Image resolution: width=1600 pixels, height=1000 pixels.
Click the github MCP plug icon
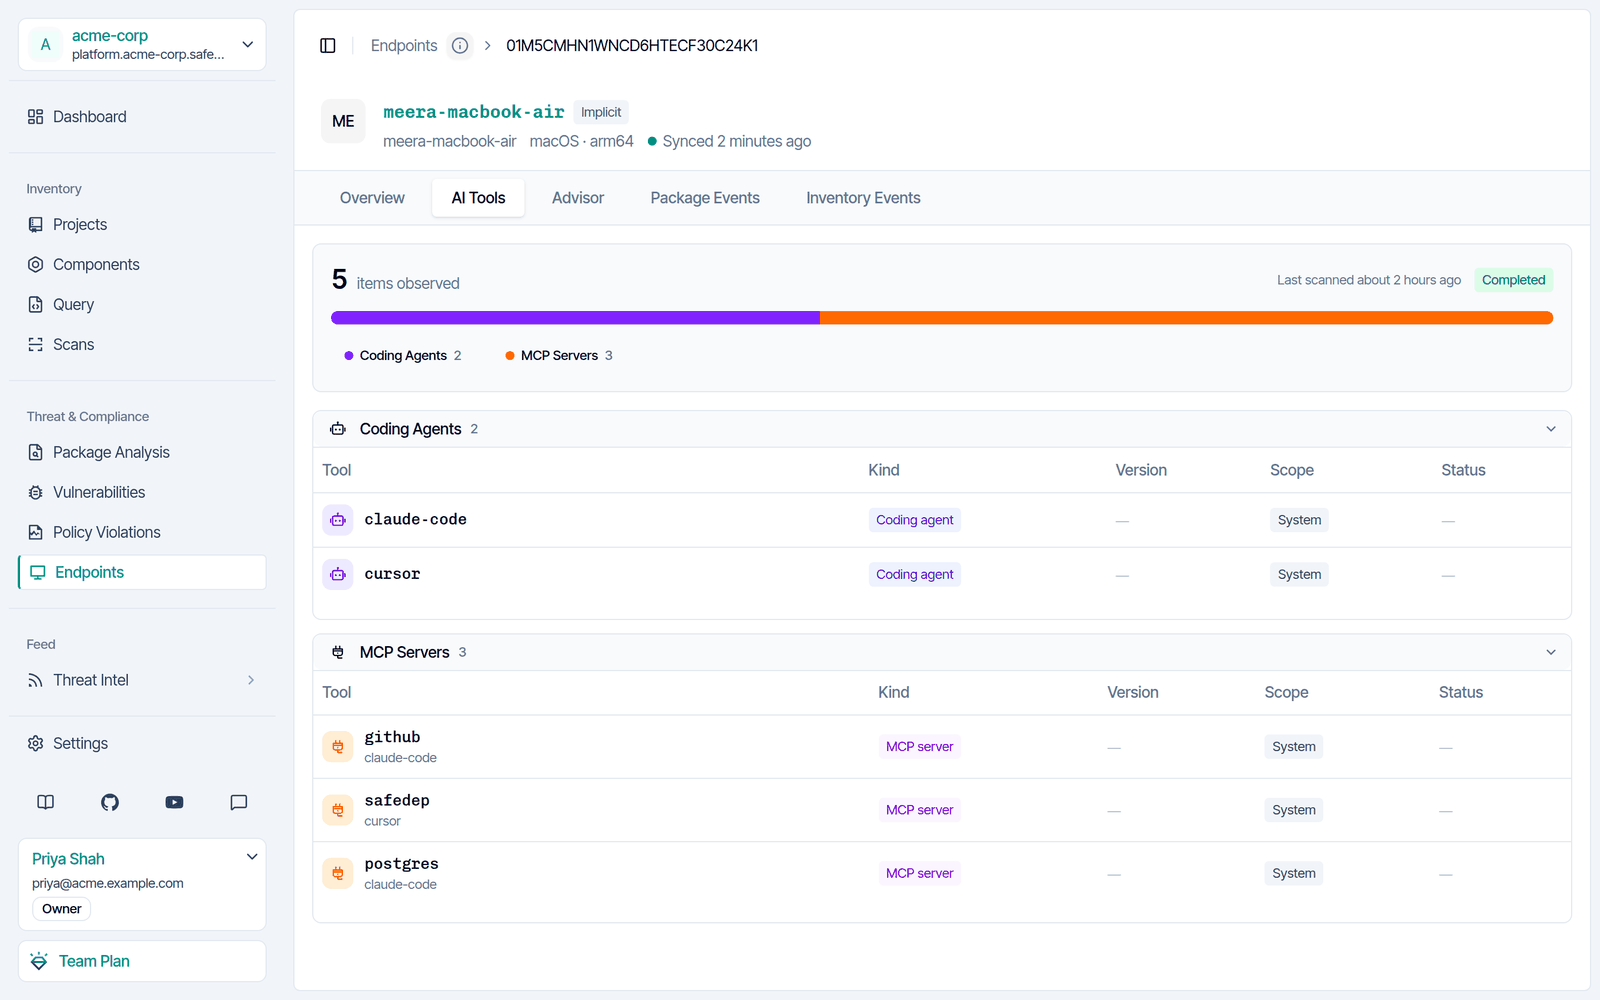click(338, 747)
